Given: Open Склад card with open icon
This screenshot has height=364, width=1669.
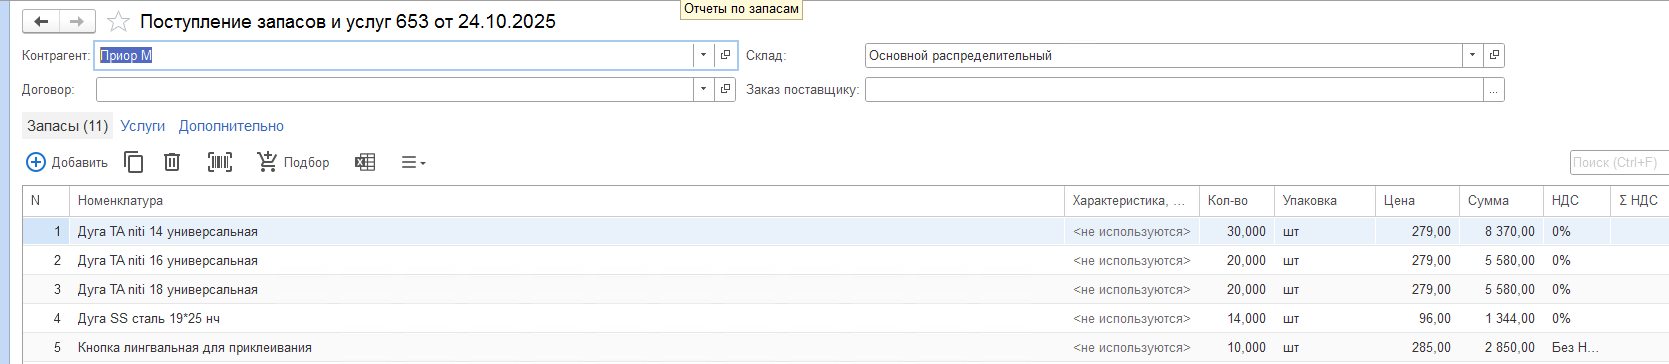Looking at the screenshot, I should point(1494,55).
